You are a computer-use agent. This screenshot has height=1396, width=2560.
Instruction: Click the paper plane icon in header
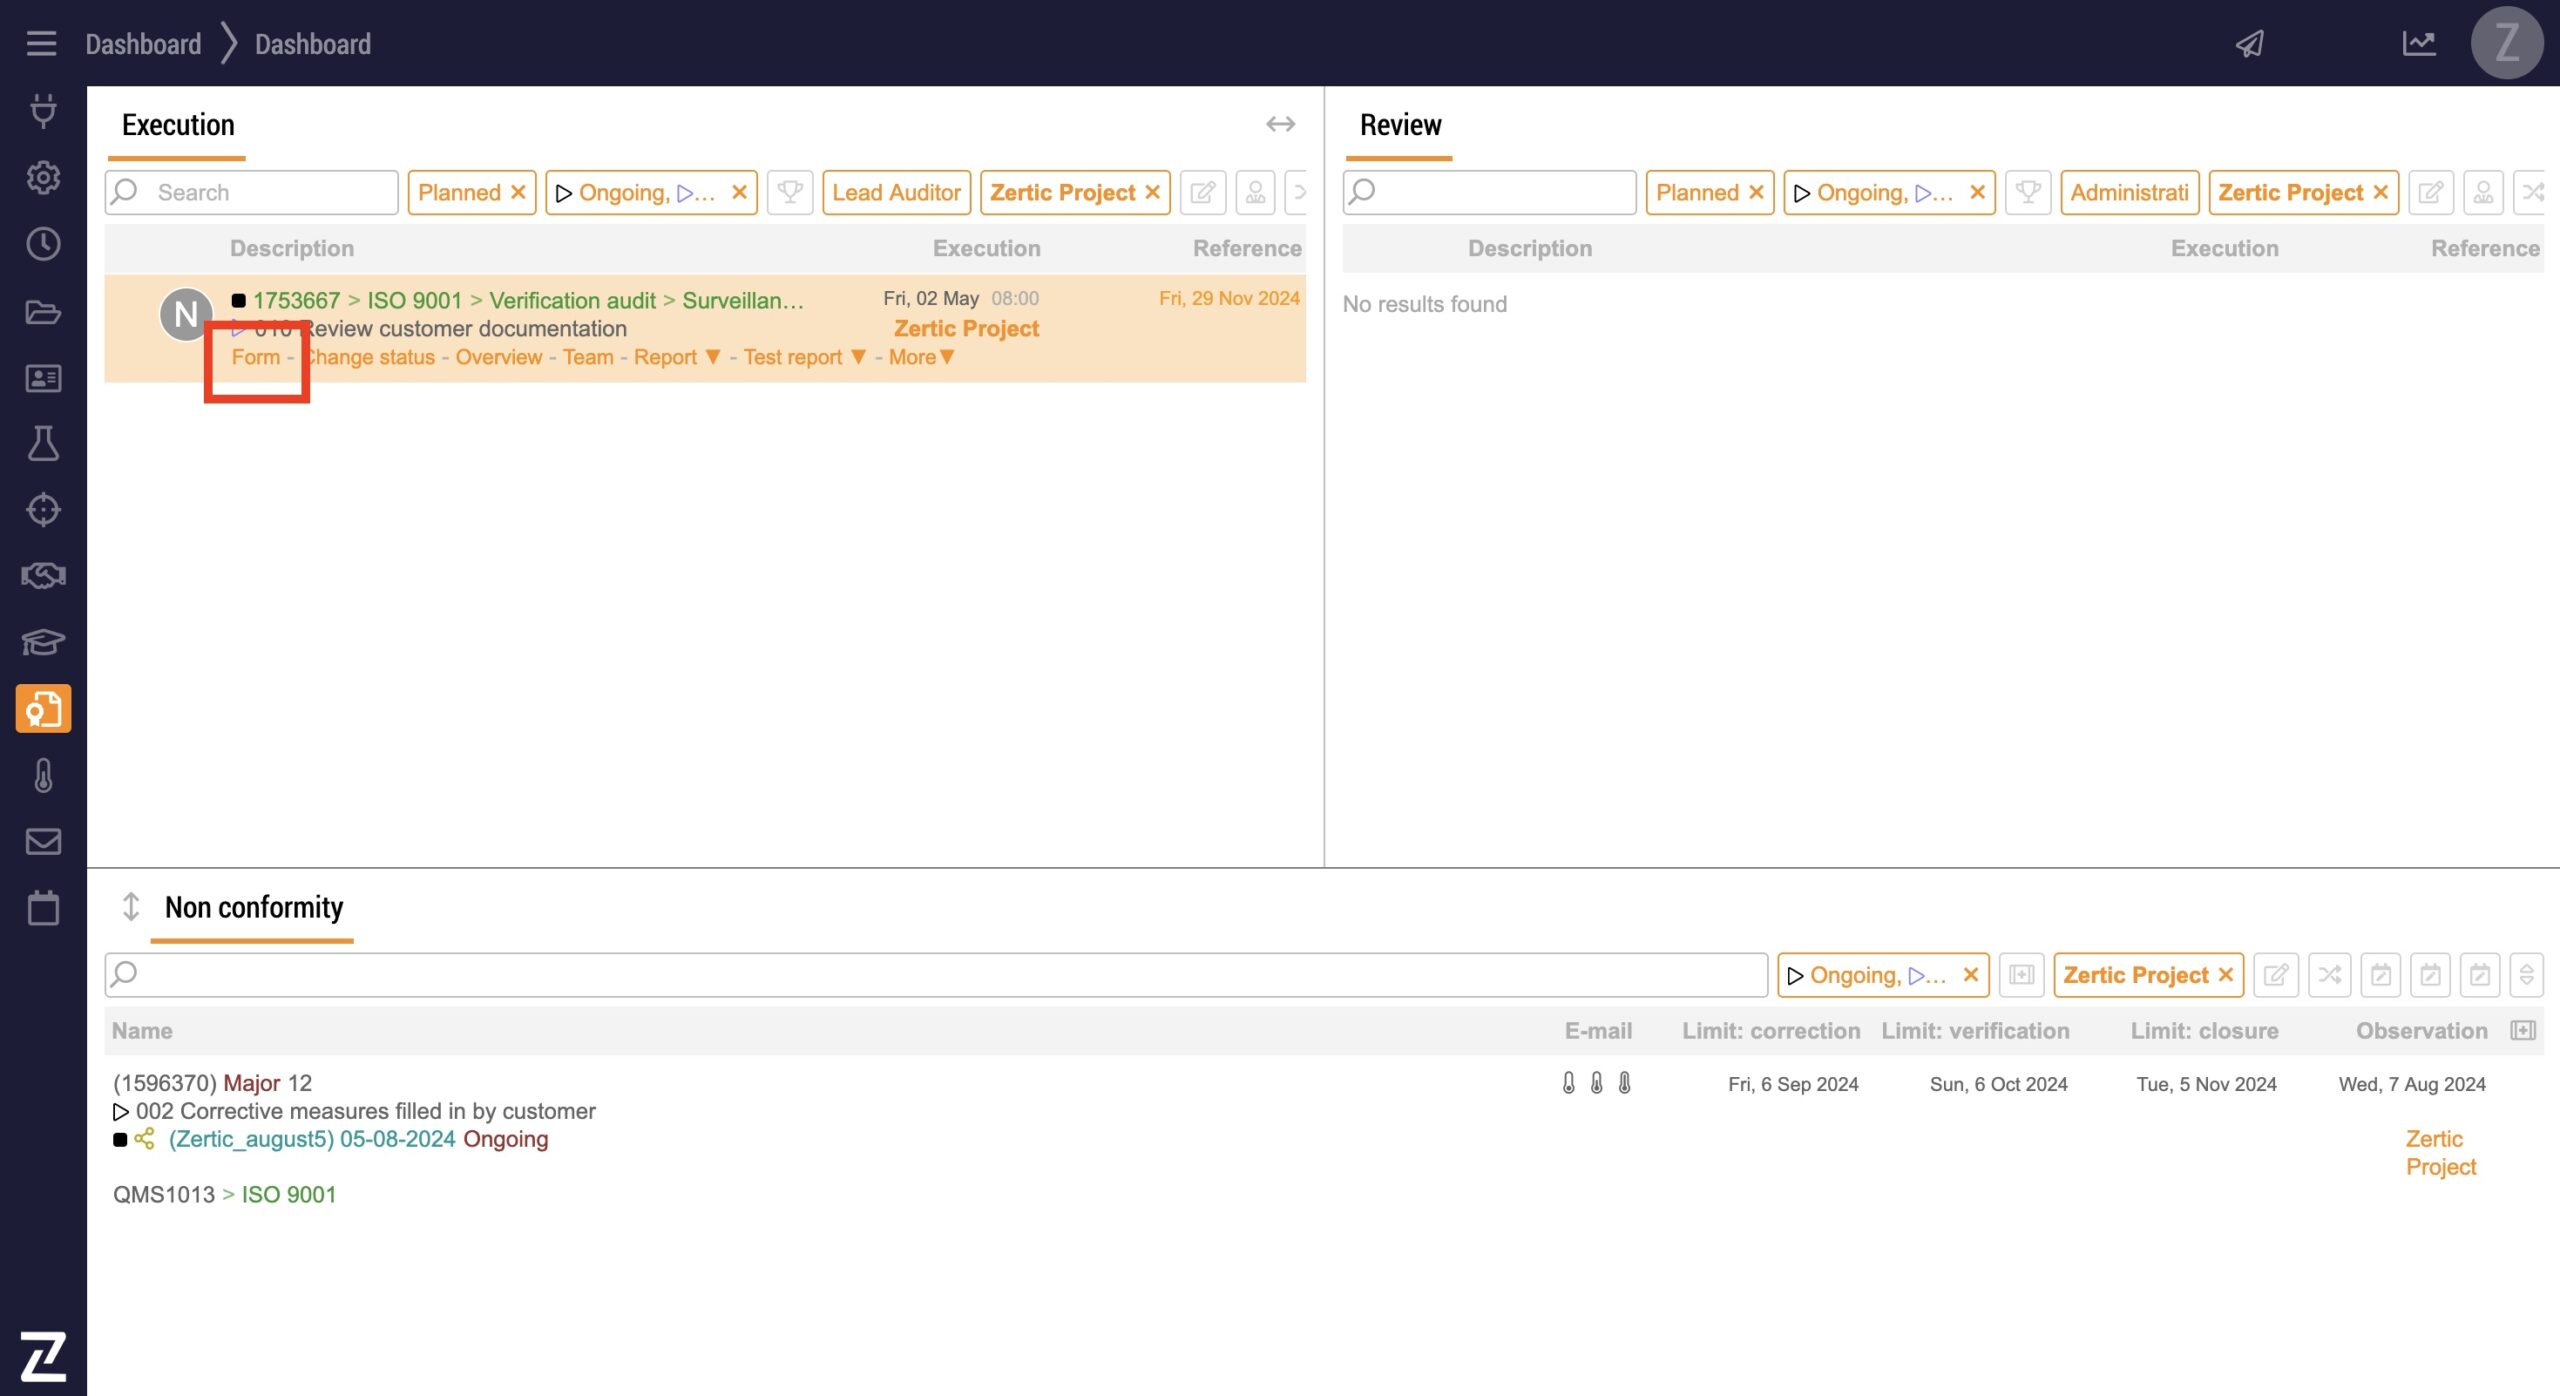[x=2250, y=43]
